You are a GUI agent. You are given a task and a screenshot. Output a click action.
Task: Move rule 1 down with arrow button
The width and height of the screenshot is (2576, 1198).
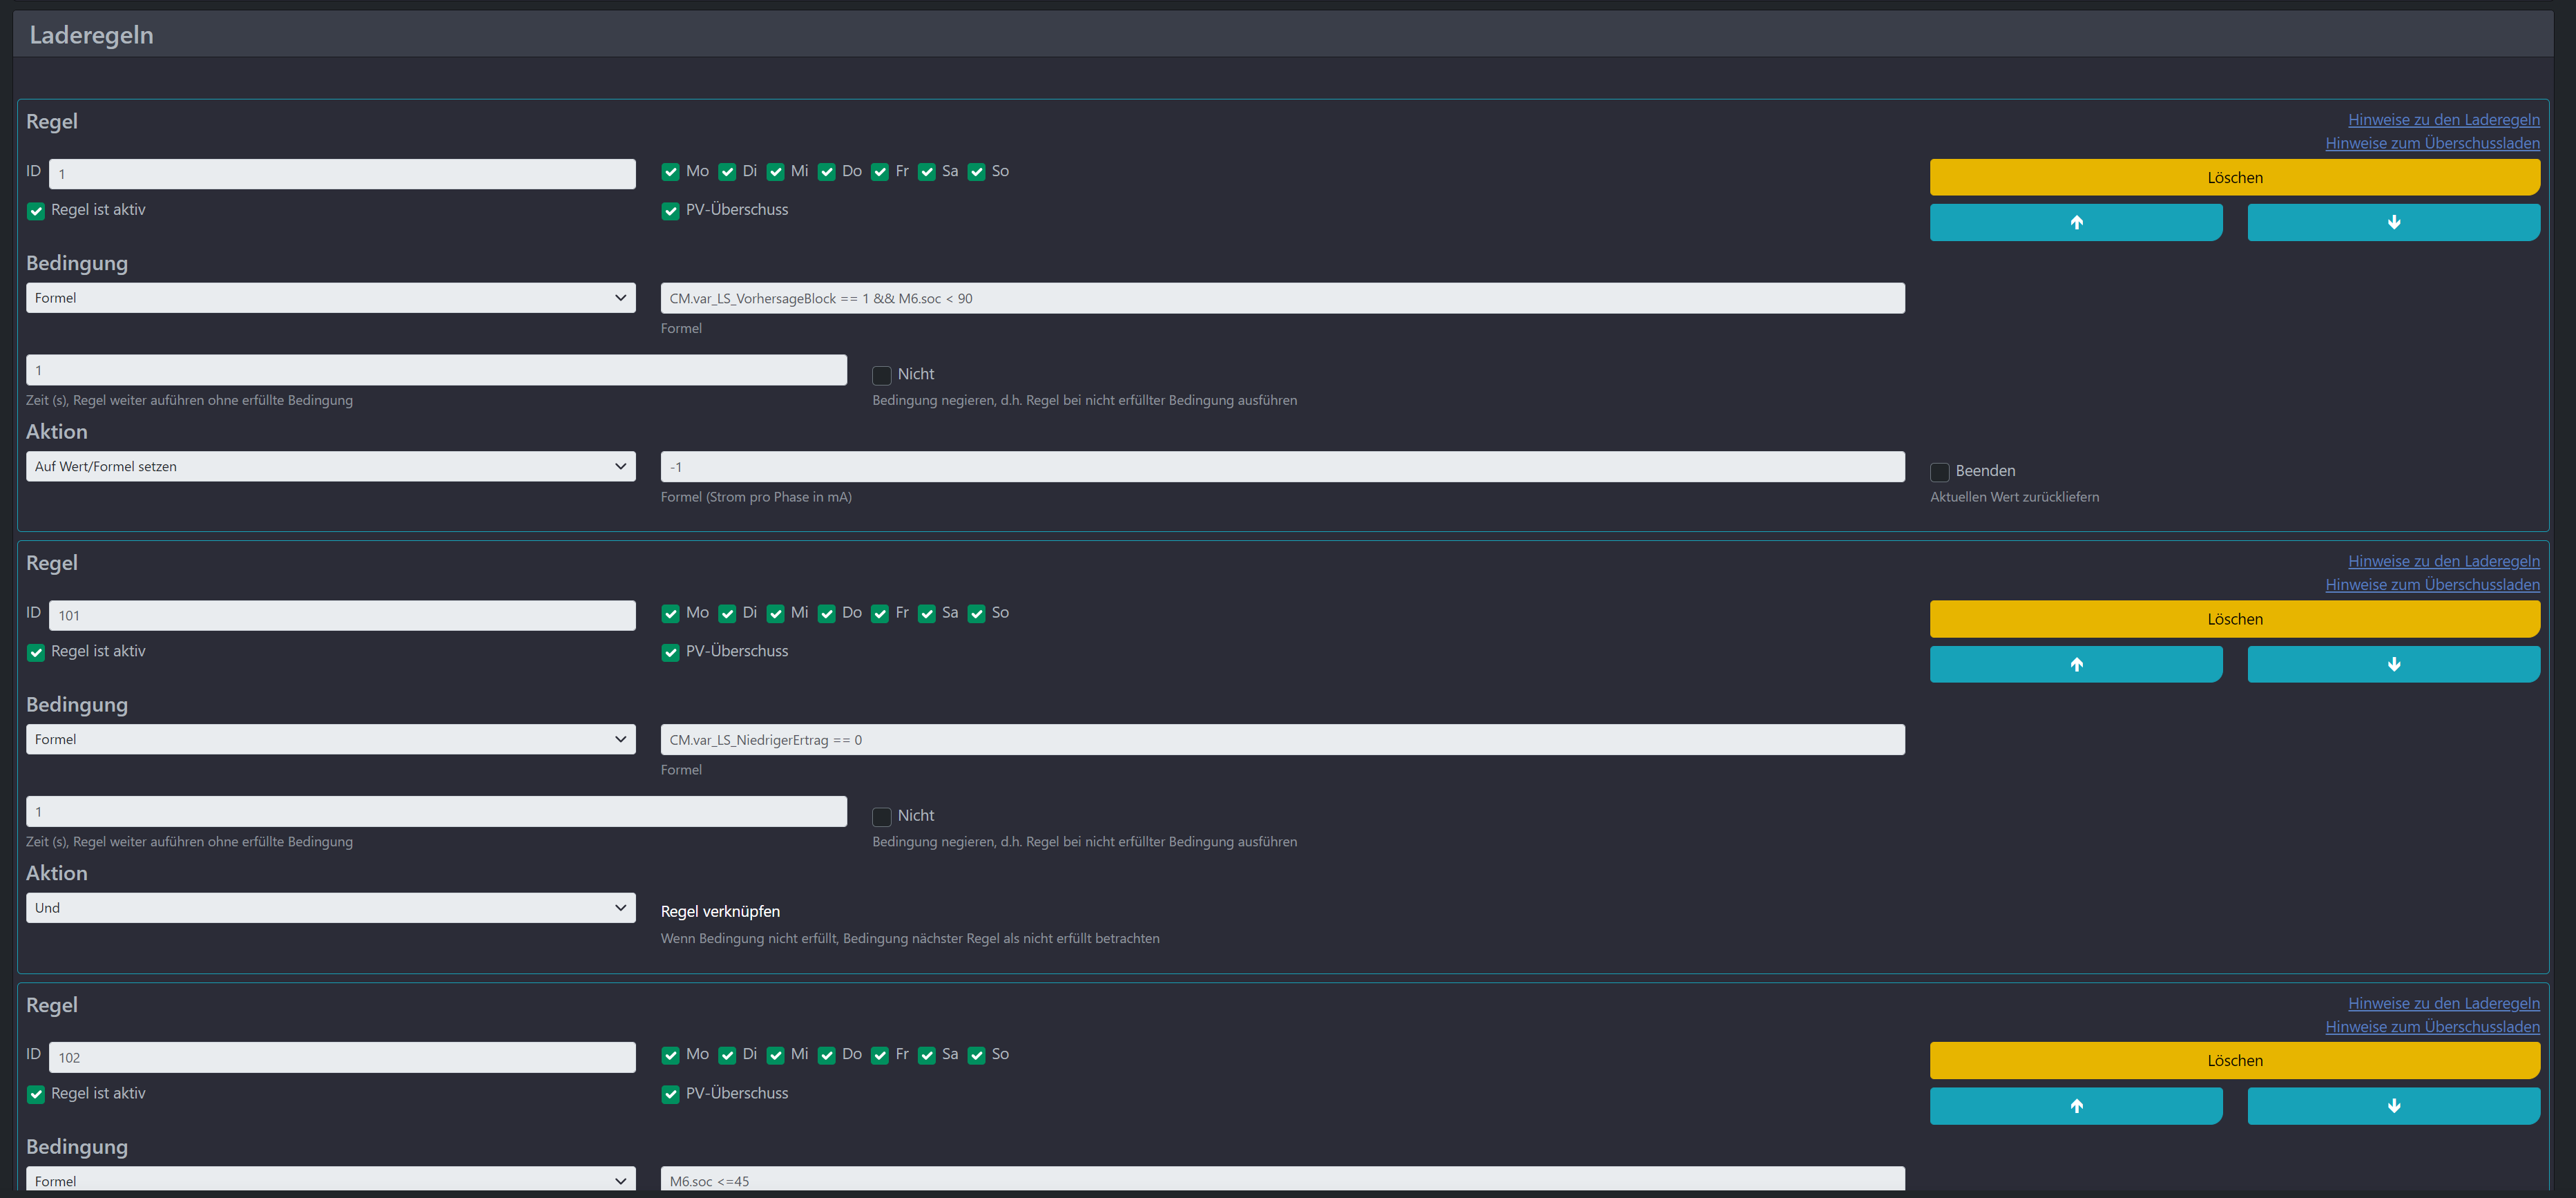(x=2392, y=222)
